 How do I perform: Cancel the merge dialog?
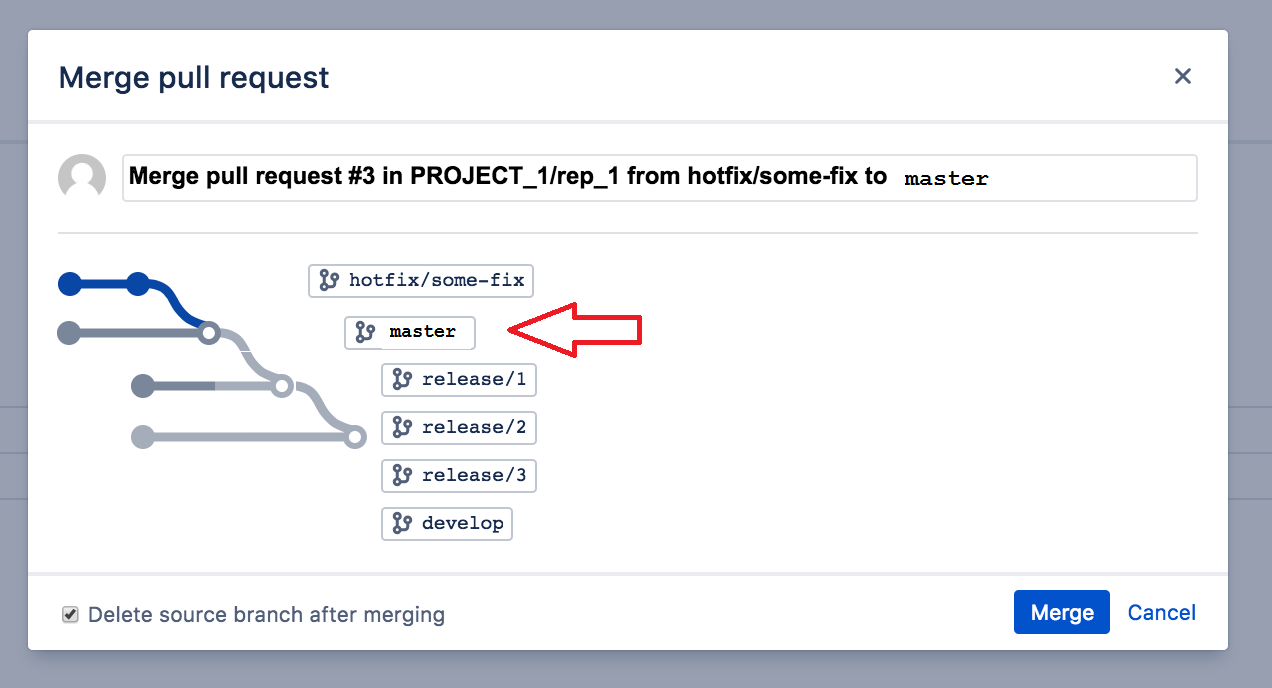point(1162,612)
